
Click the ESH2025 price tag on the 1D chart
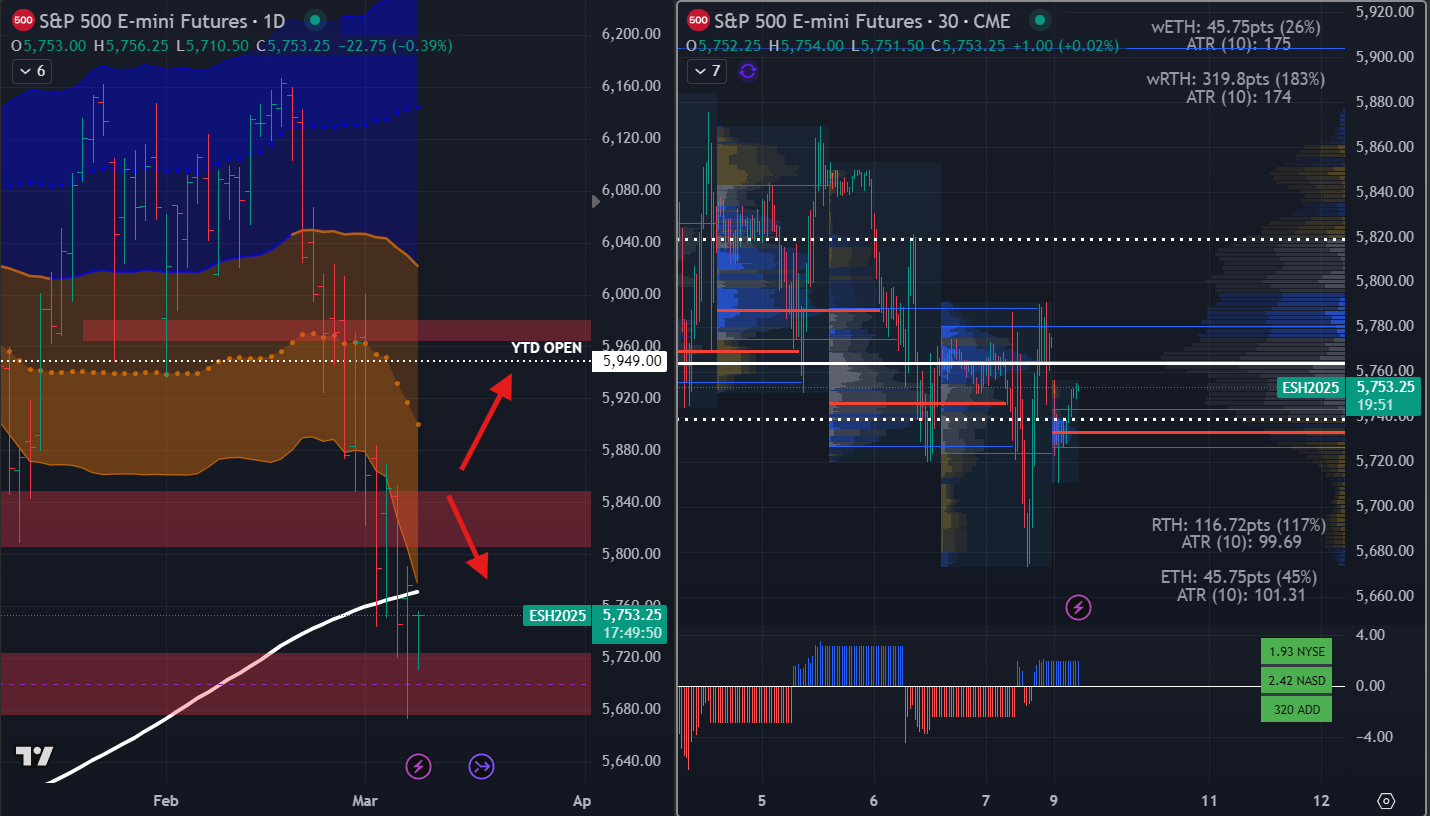click(557, 616)
